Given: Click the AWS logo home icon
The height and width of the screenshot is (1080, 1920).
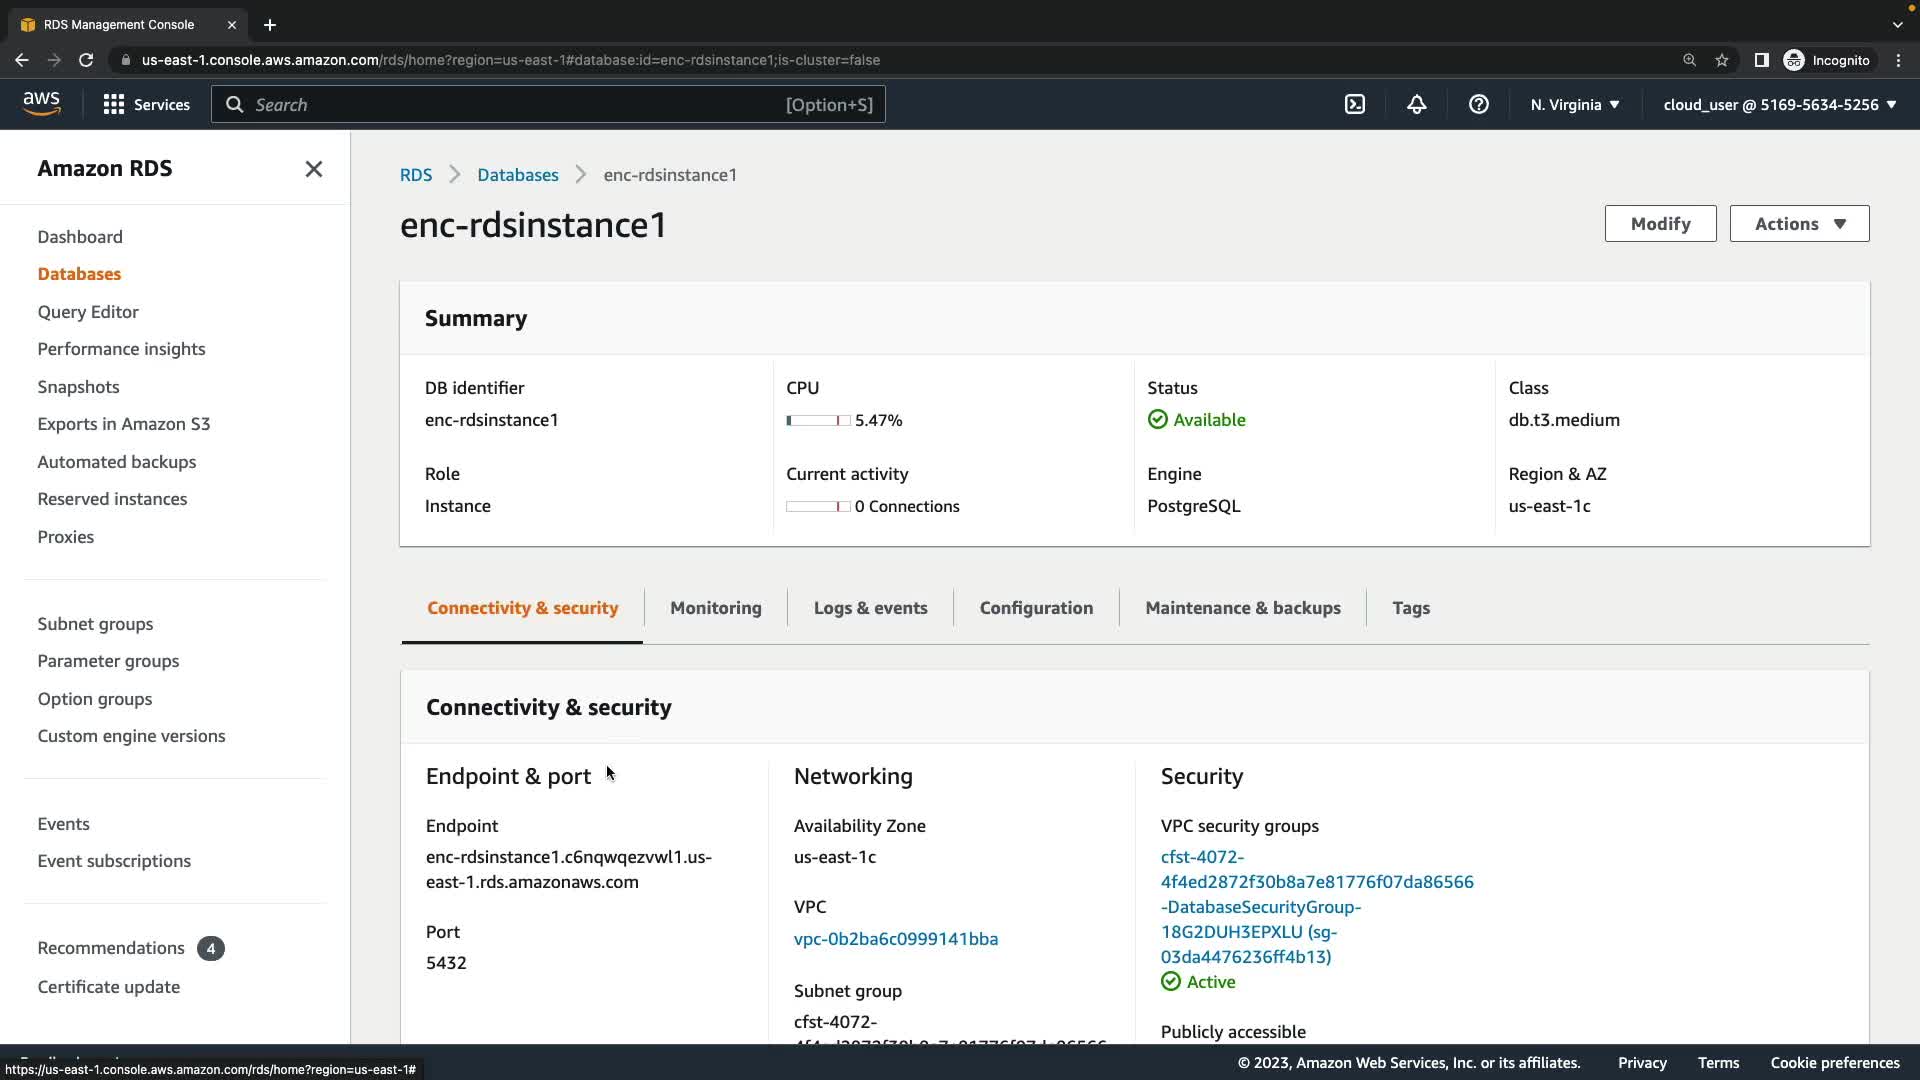Looking at the screenshot, I should [x=41, y=104].
